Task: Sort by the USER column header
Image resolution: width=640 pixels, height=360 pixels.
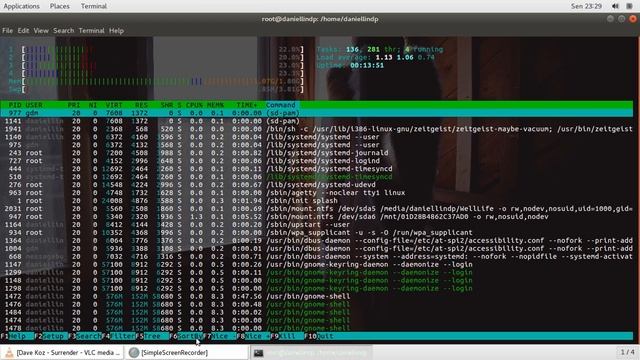Action: point(34,105)
